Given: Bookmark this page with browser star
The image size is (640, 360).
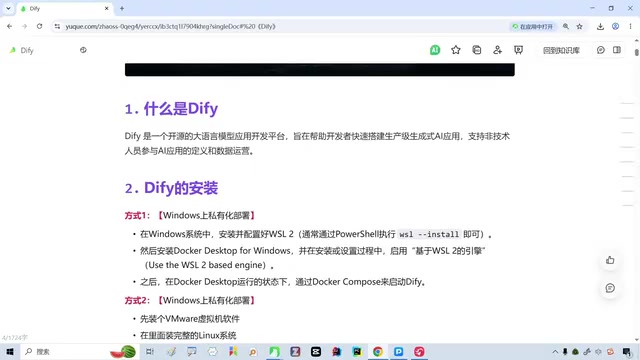Looking at the screenshot, I should click(580, 27).
